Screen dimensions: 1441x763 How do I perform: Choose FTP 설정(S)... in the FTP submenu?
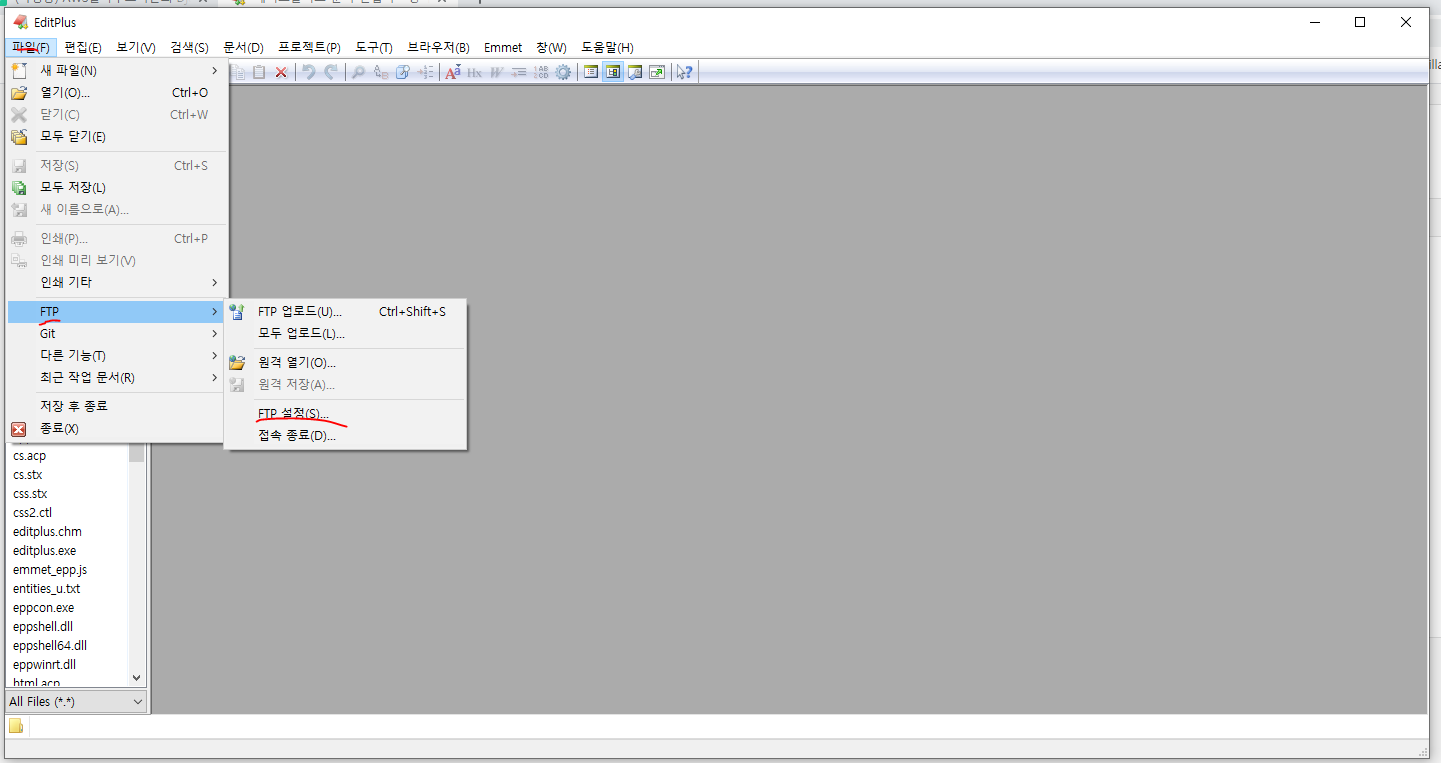click(x=345, y=414)
